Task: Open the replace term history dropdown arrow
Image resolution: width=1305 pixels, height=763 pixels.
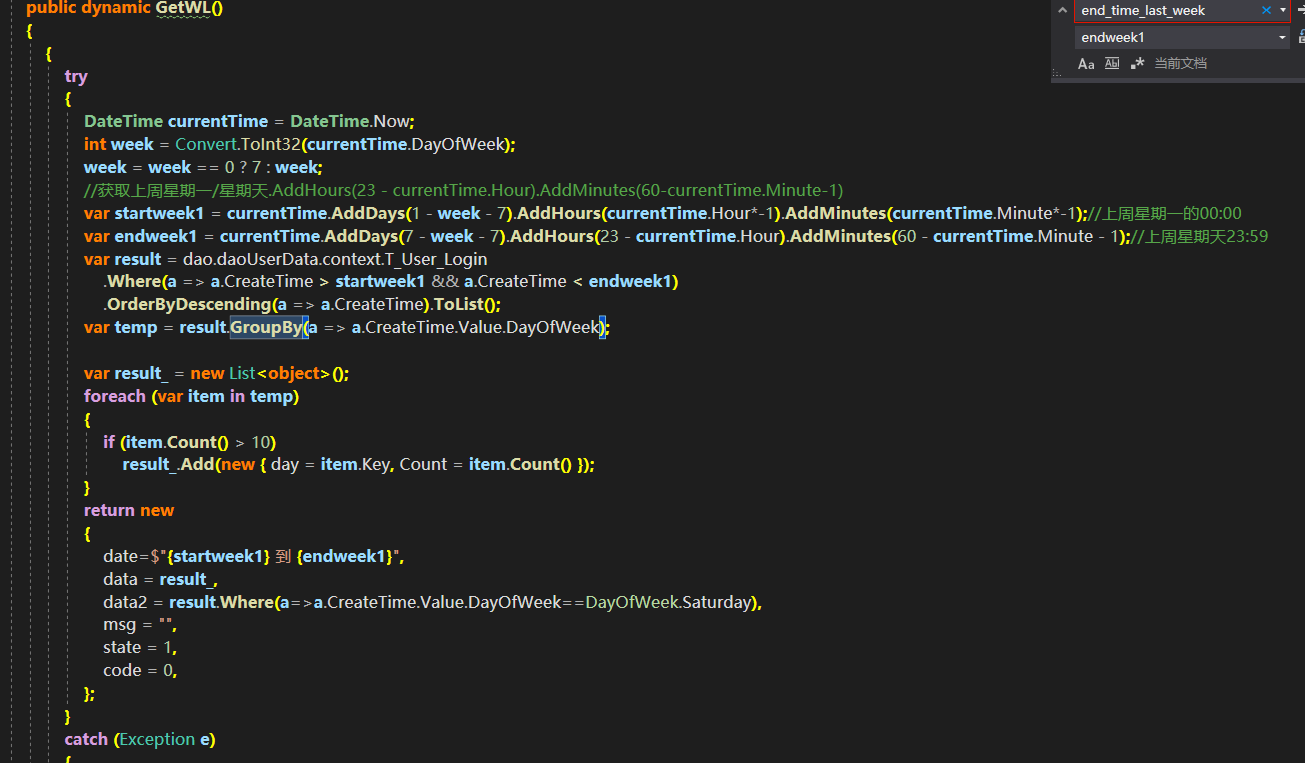Action: (x=1283, y=37)
